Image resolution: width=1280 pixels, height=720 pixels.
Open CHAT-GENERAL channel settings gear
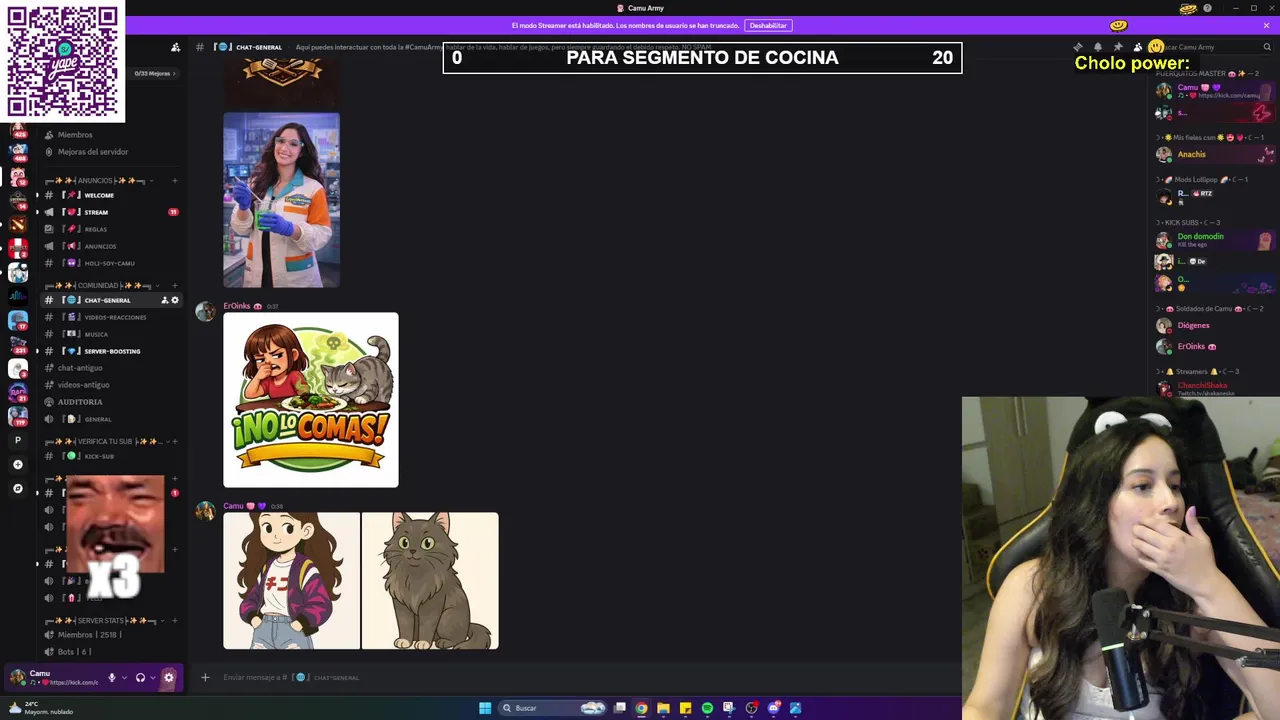[175, 300]
